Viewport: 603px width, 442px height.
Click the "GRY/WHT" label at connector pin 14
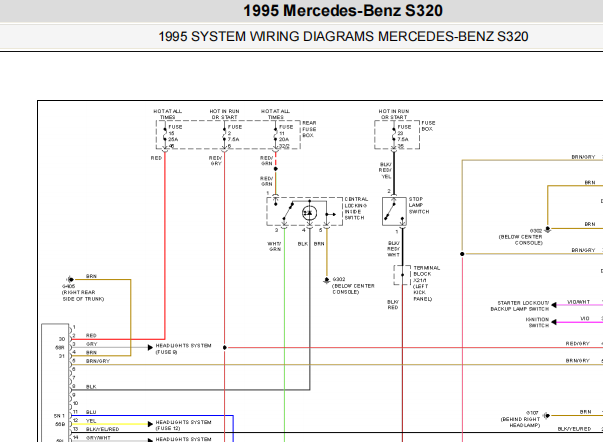[98, 437]
